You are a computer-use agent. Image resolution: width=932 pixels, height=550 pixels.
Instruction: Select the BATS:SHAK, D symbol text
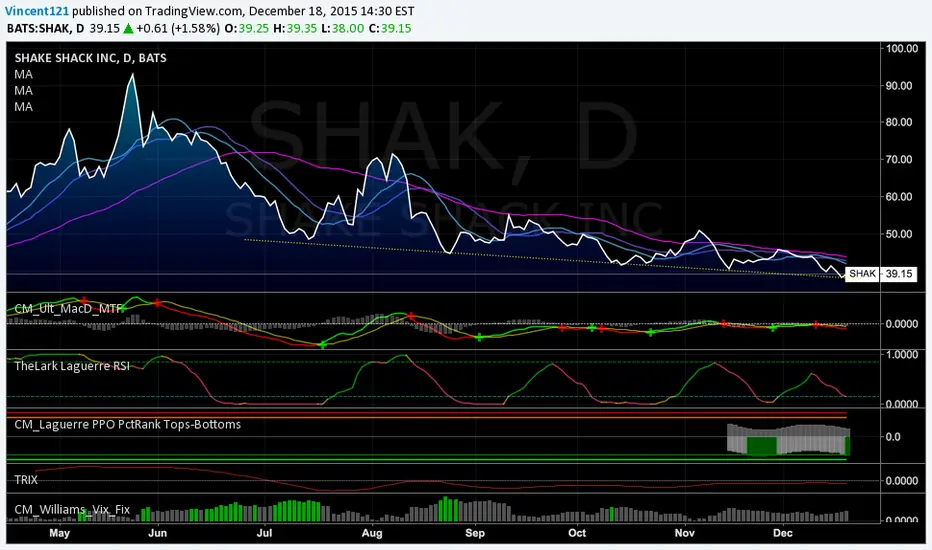pyautogui.click(x=45, y=28)
